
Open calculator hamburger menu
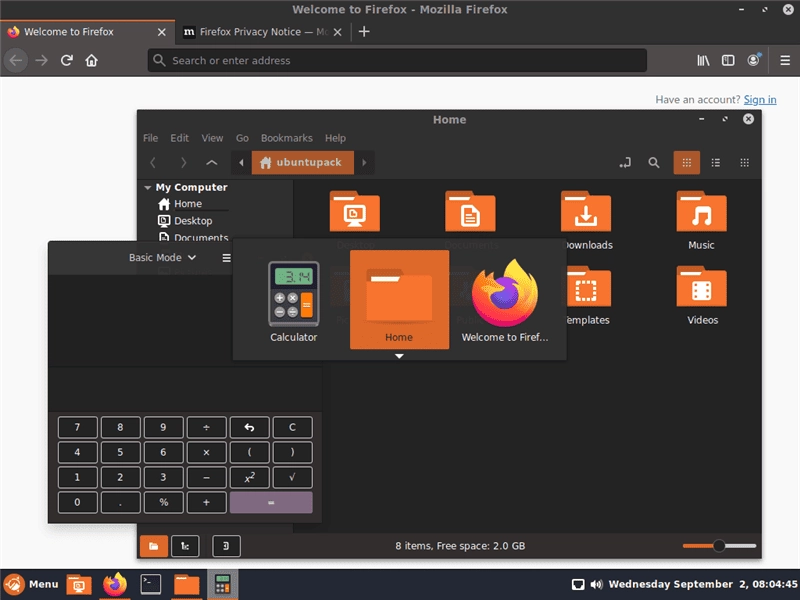point(227,258)
